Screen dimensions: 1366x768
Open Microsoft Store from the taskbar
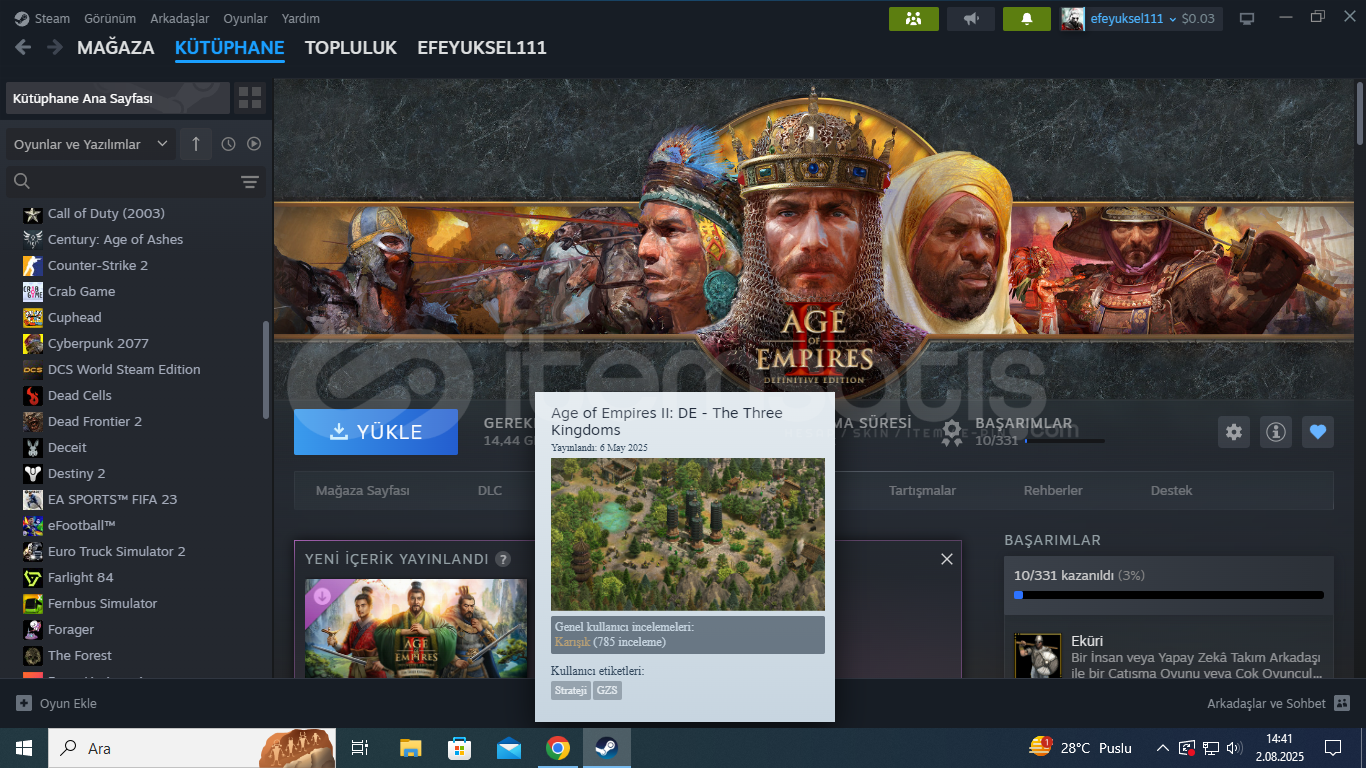[x=459, y=748]
